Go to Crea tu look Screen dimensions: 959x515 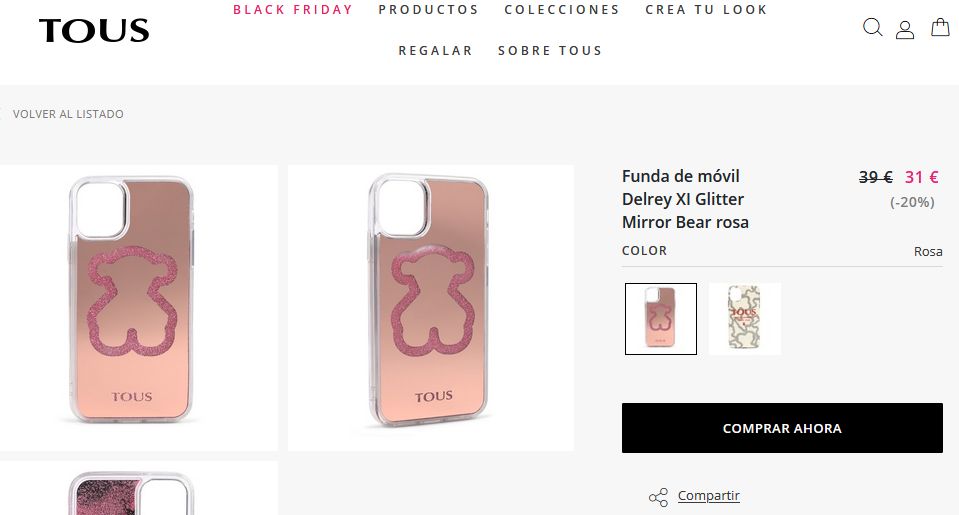[706, 10]
